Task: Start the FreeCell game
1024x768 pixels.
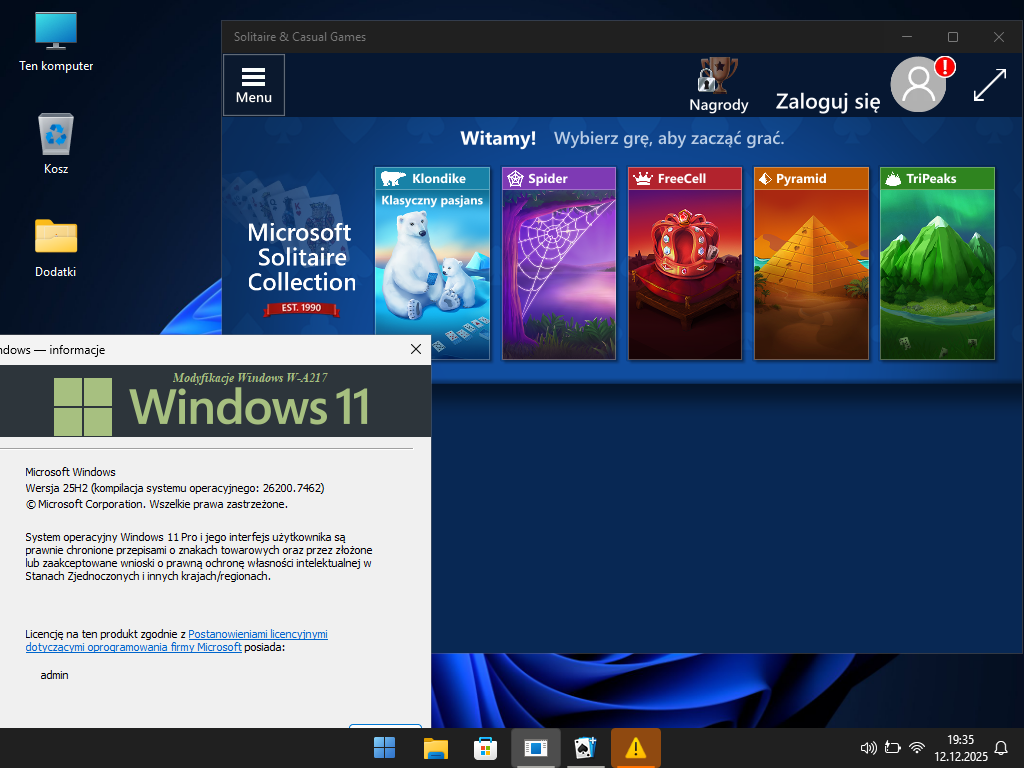Action: 684,264
